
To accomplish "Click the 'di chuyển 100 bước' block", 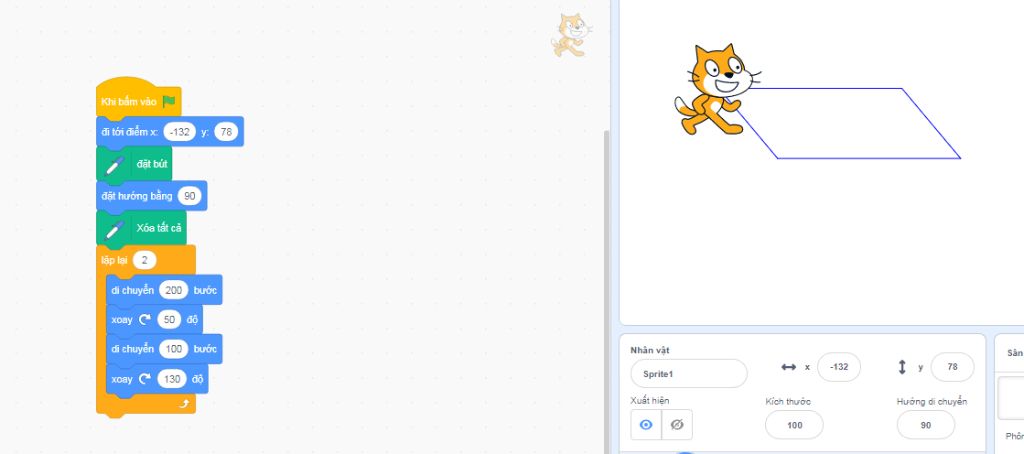I will (x=164, y=349).
